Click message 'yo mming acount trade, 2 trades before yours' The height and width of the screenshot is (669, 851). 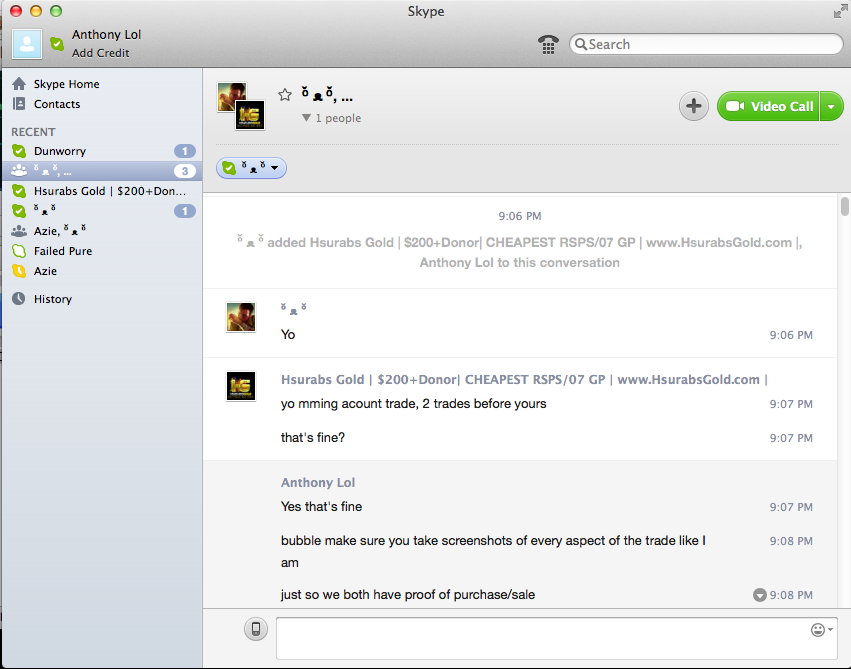click(x=414, y=404)
